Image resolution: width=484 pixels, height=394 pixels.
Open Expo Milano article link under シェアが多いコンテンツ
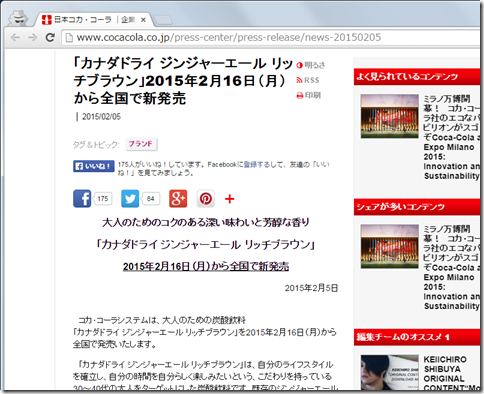452,268
